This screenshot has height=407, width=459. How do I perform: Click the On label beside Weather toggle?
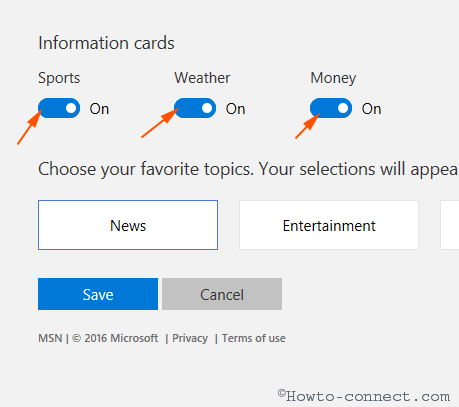pyautogui.click(x=235, y=109)
